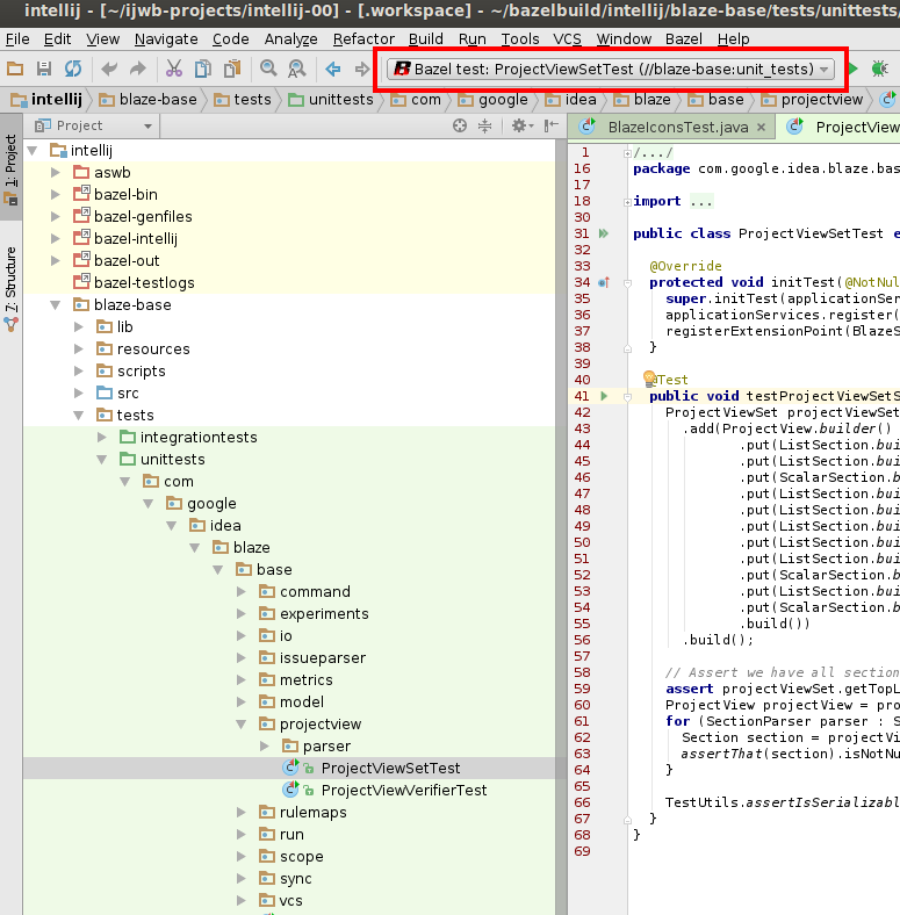Screen dimensions: 900x915
Task: Unfold the collapsed import block
Action: [627, 202]
